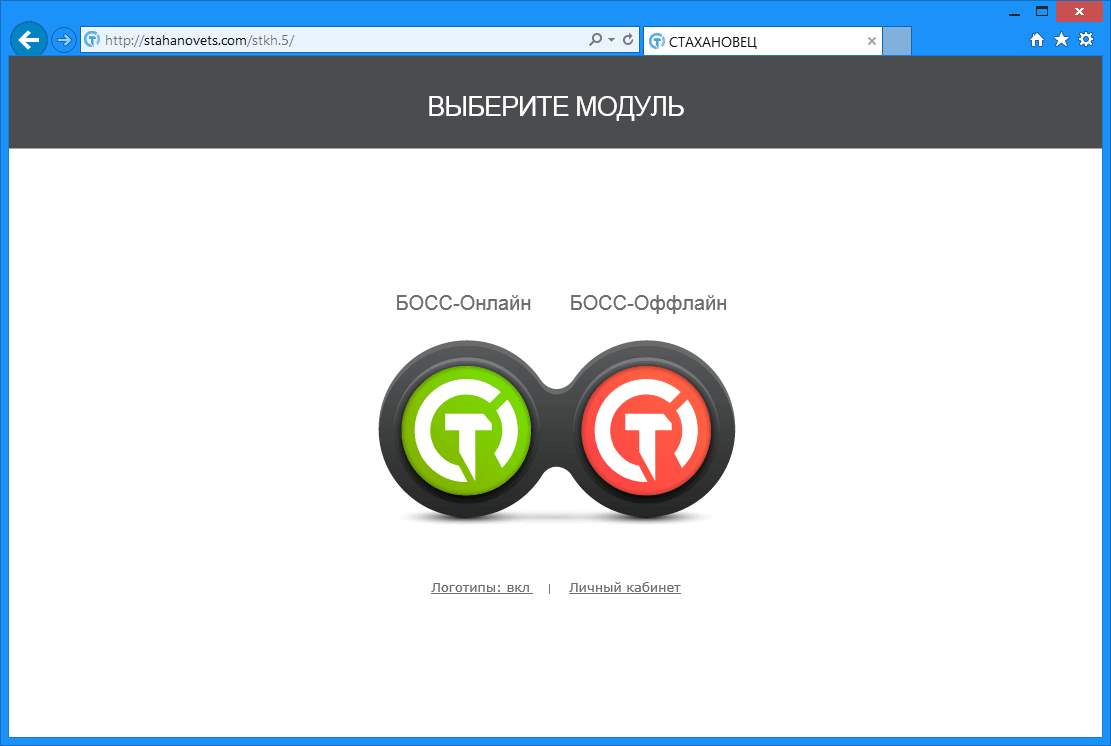Maximize the browser window
Viewport: 1111px width, 746px height.
pyautogui.click(x=1042, y=11)
